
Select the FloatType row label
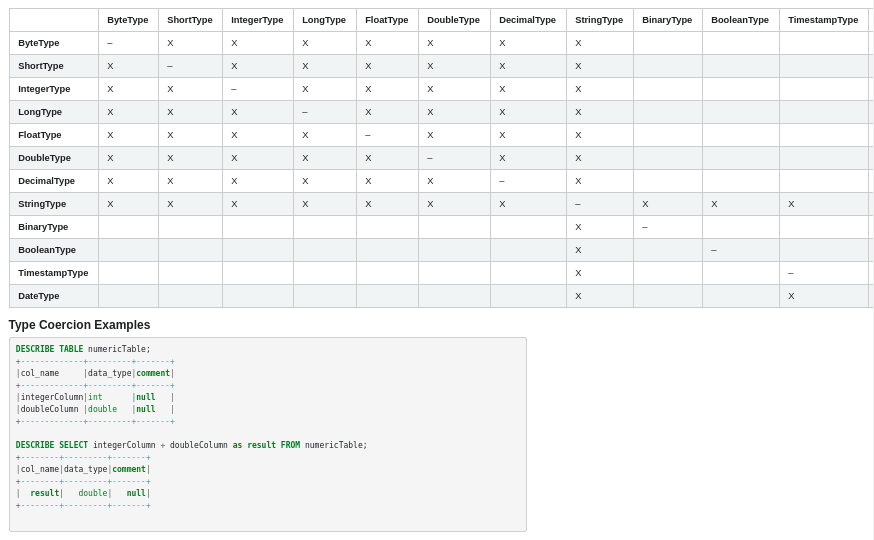40,135
